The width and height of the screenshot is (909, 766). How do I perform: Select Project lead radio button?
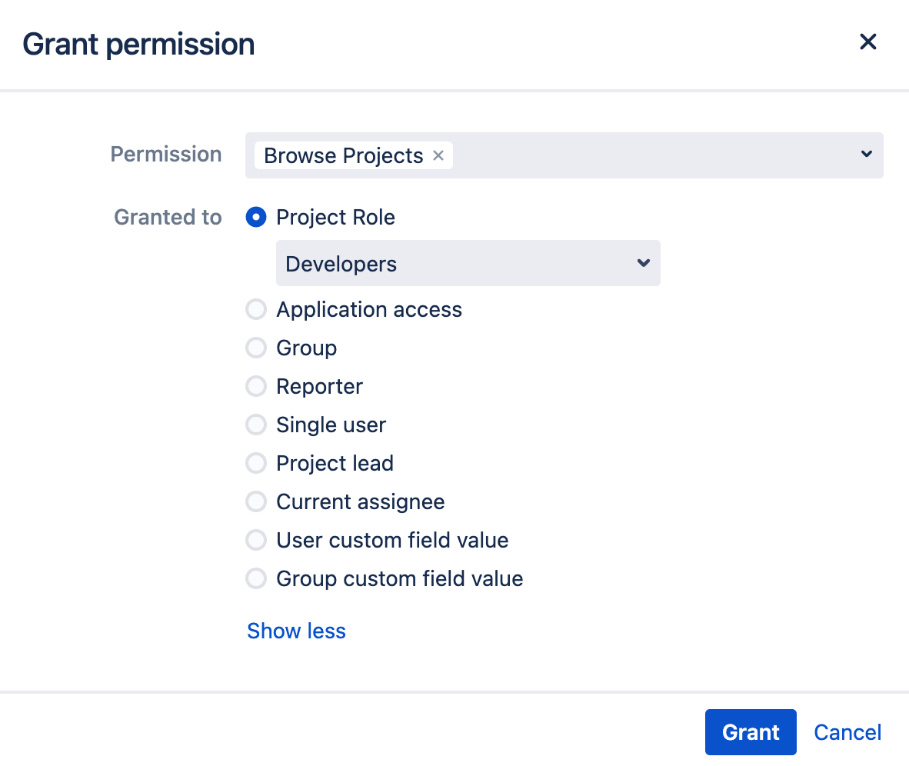point(256,463)
